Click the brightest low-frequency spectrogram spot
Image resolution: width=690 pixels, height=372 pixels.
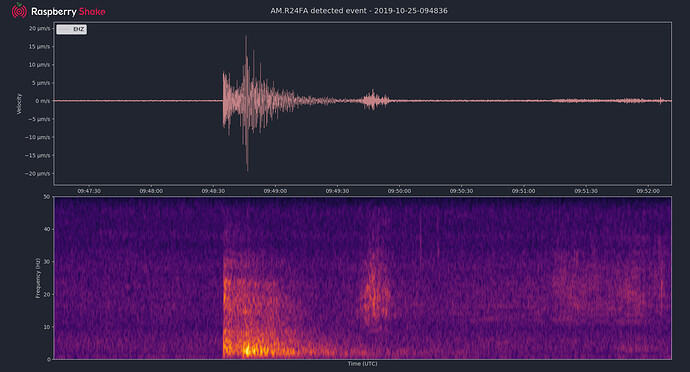247,351
